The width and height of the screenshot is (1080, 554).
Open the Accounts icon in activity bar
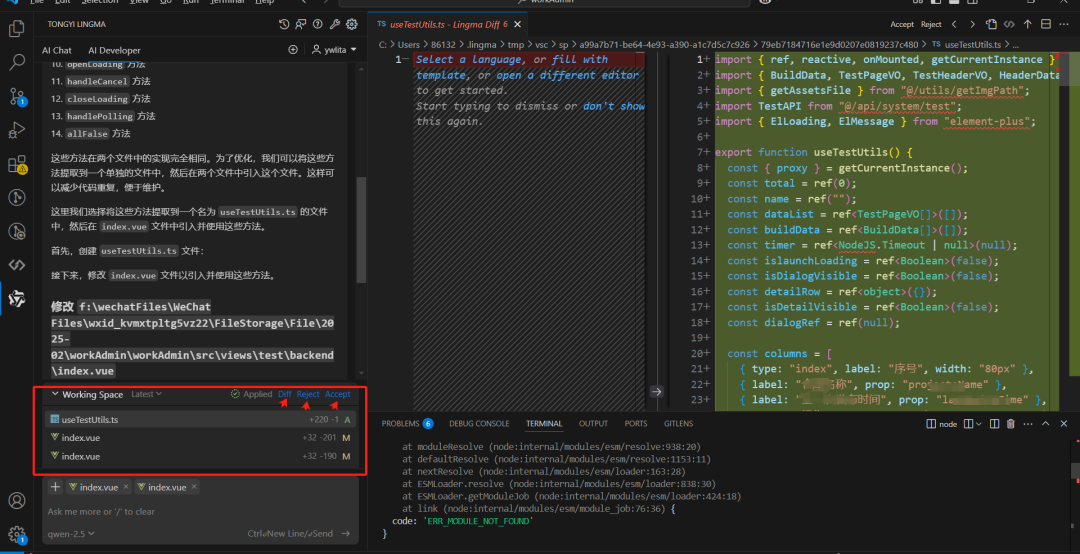(x=17, y=500)
